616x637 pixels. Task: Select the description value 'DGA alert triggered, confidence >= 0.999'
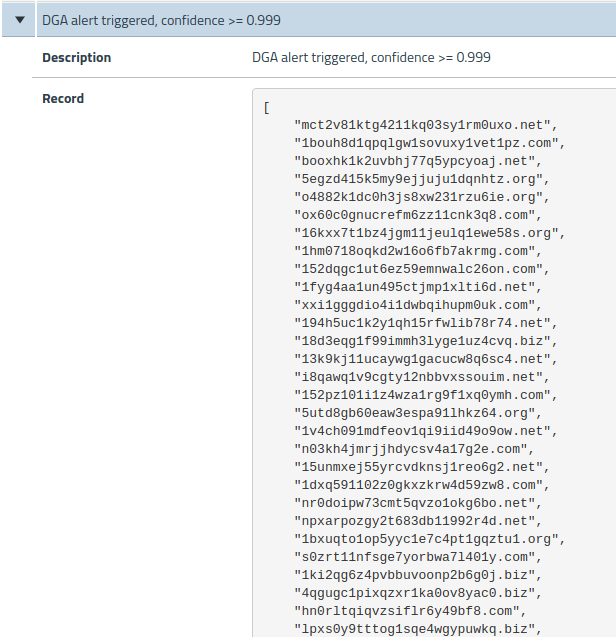tap(371, 57)
